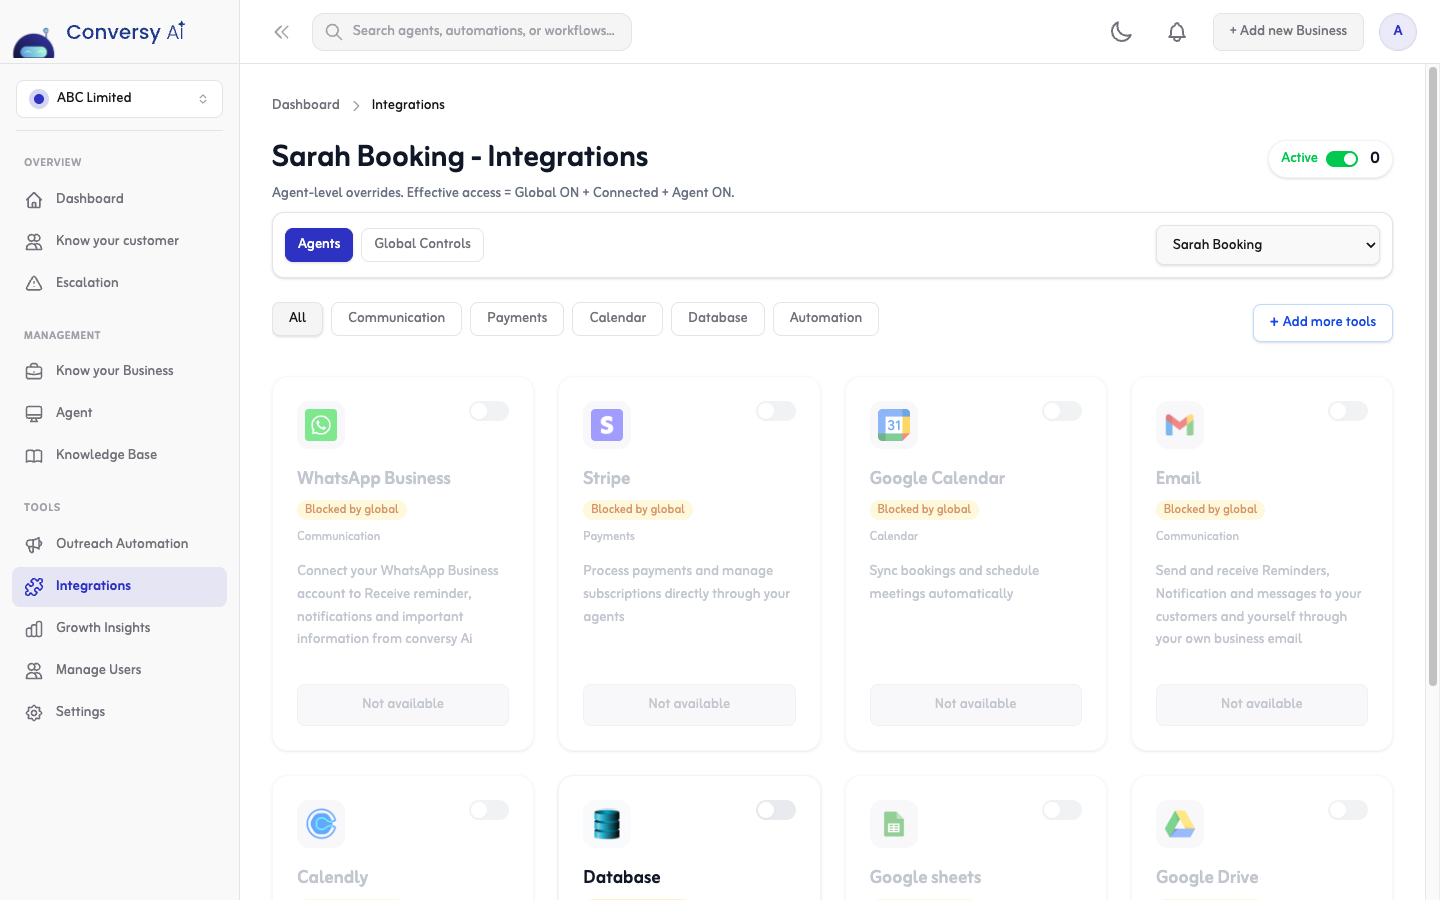Click the Gmail Email icon
This screenshot has width=1440, height=900.
coord(1180,425)
